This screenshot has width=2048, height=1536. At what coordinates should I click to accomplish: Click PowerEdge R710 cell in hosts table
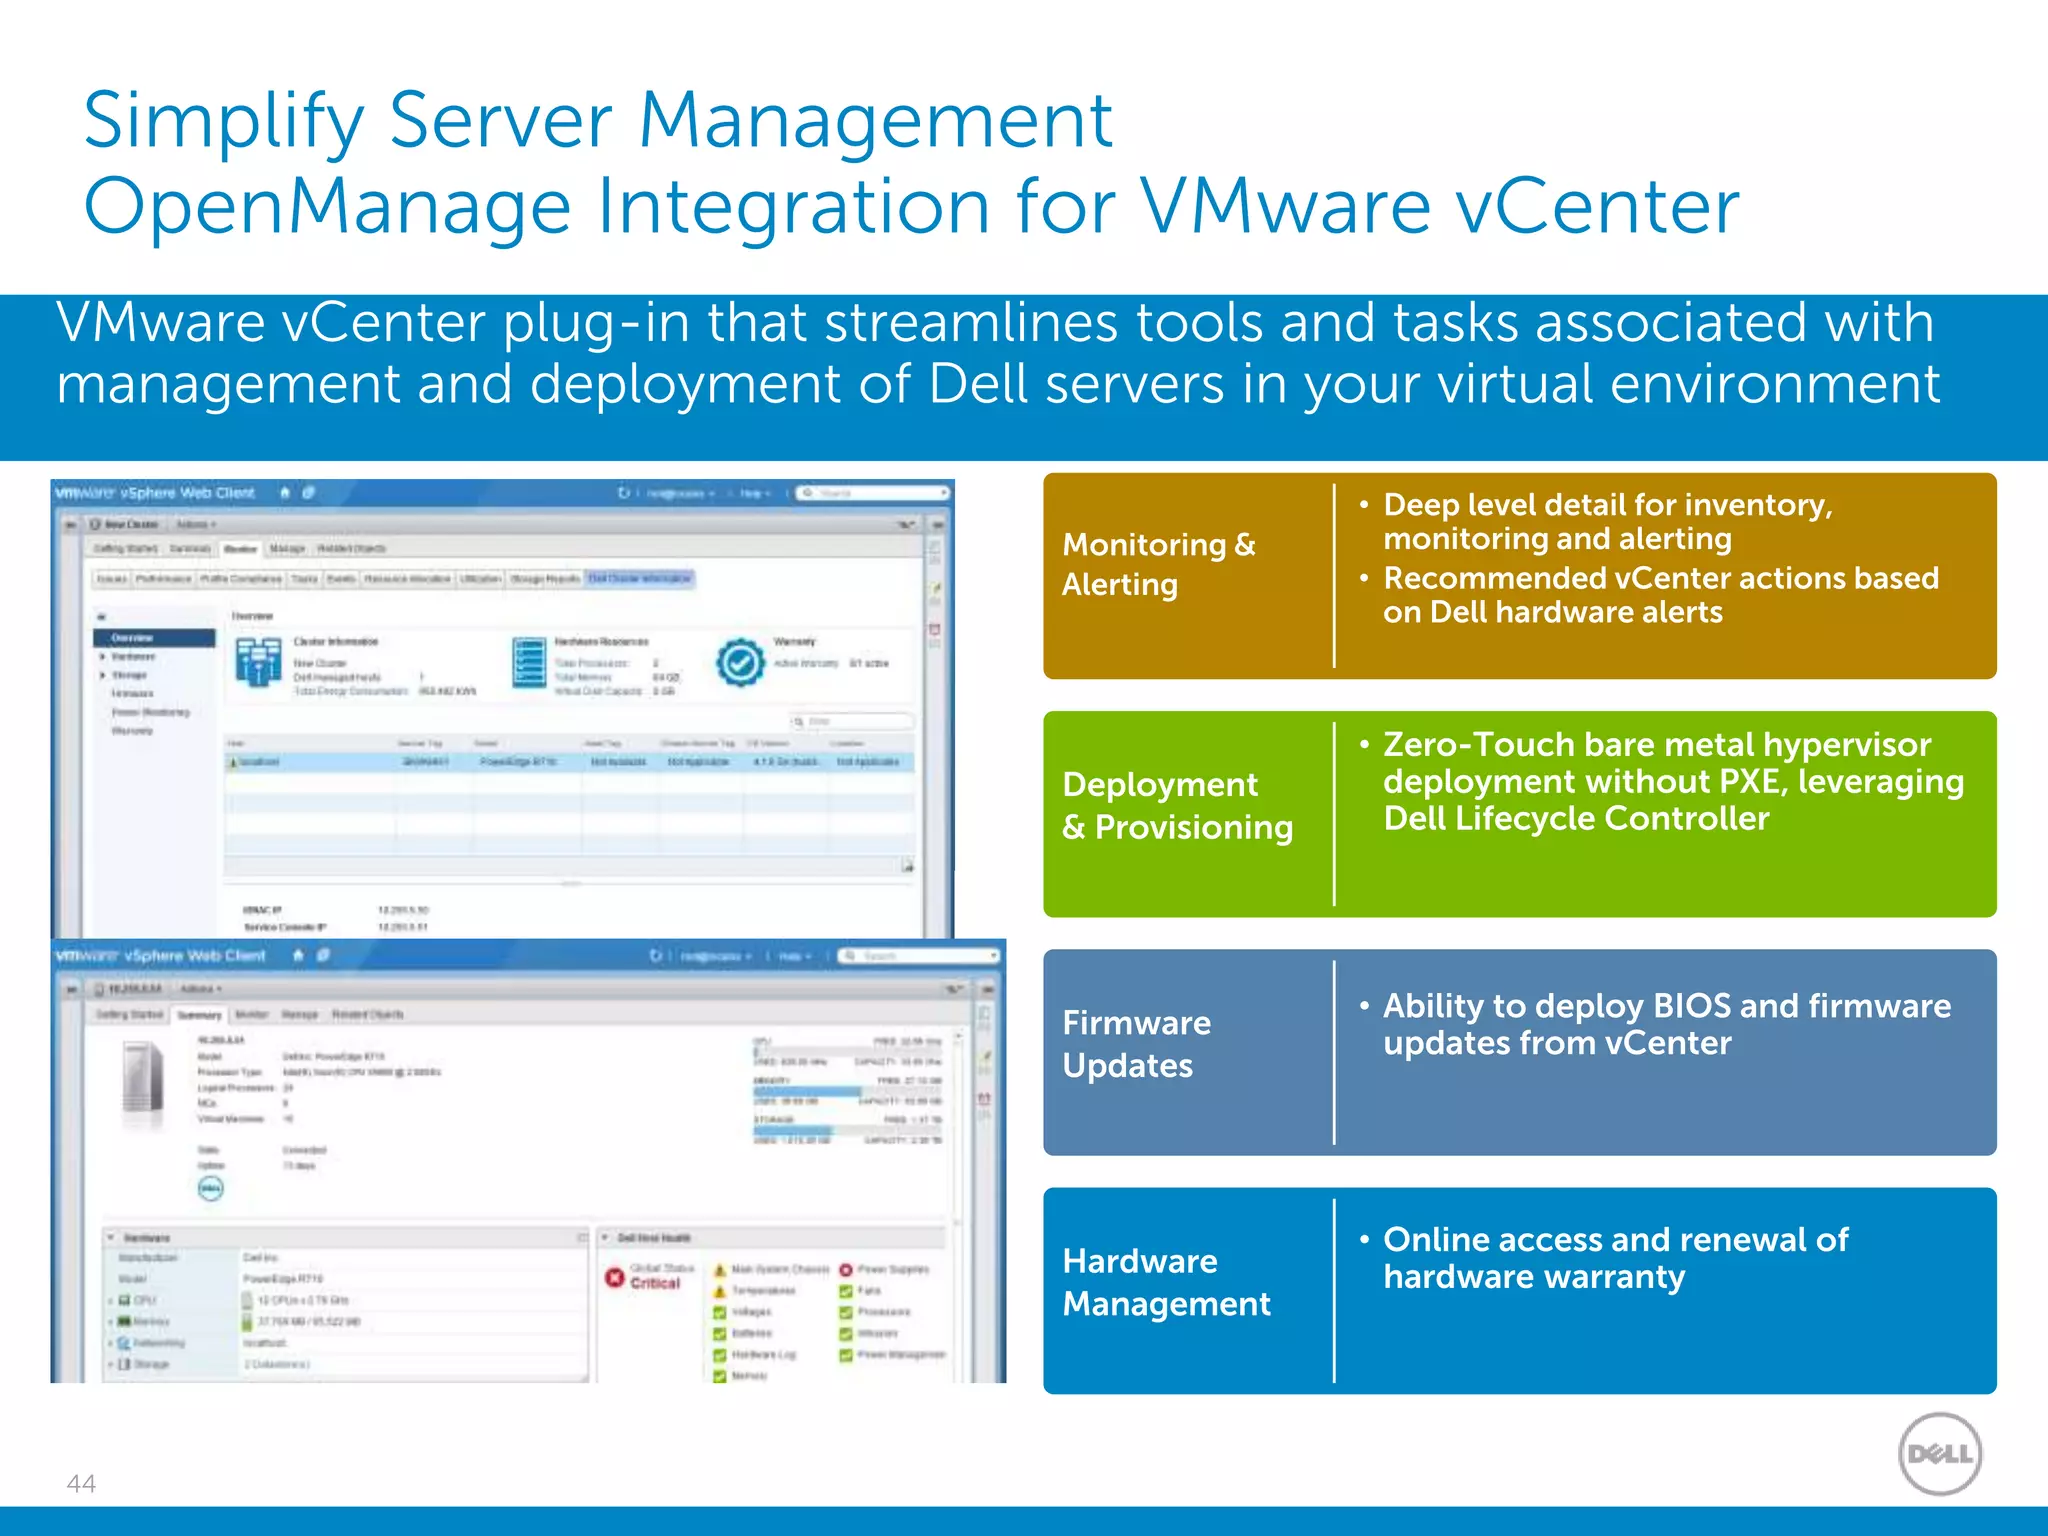pyautogui.click(x=517, y=762)
